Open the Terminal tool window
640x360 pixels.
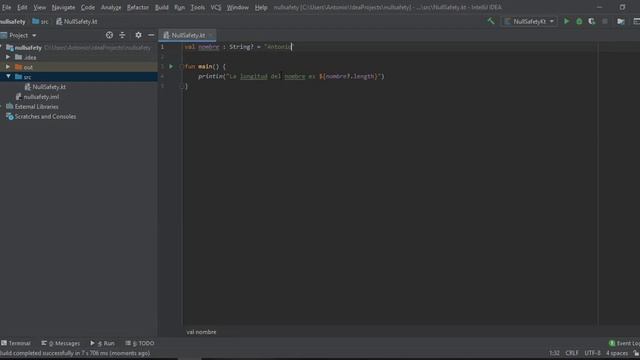click(x=16, y=343)
